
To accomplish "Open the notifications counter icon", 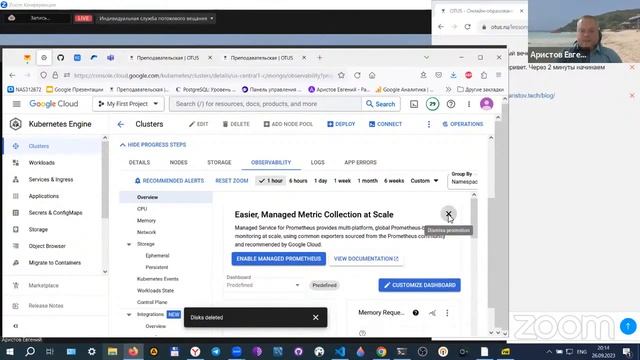I will coord(432,104).
